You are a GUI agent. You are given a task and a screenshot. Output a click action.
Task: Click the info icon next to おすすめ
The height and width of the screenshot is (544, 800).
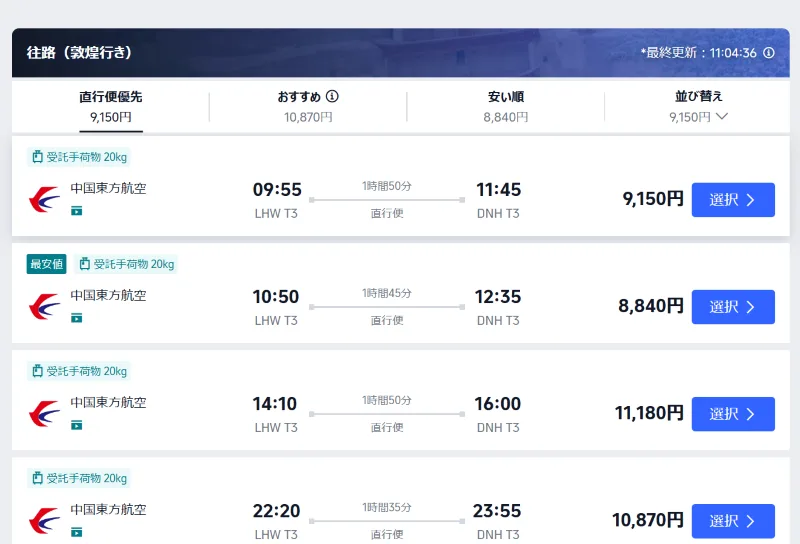(x=333, y=97)
